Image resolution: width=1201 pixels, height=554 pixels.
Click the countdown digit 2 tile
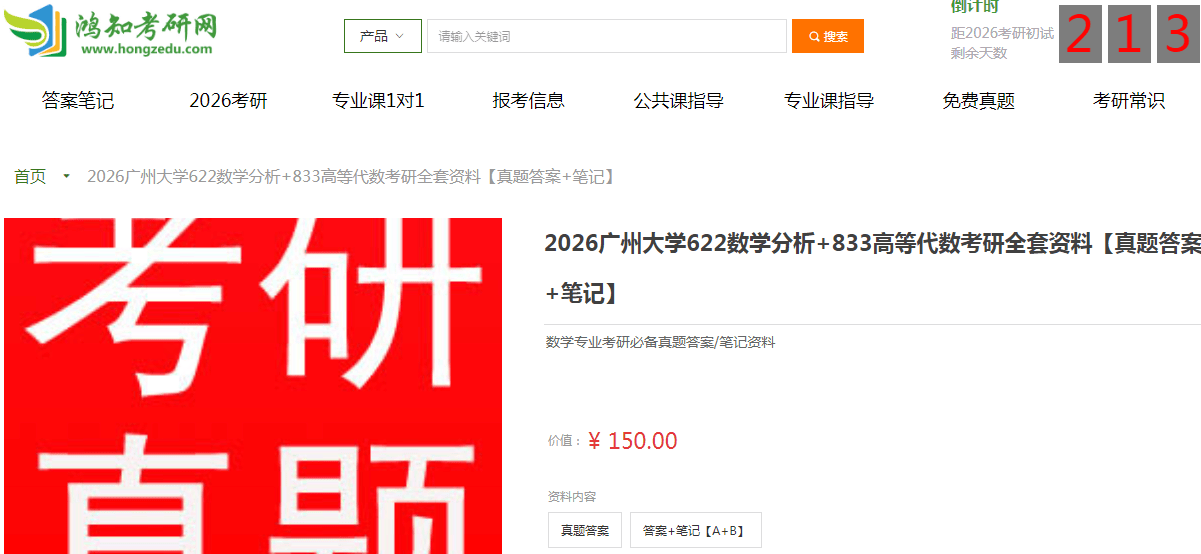click(x=1080, y=34)
